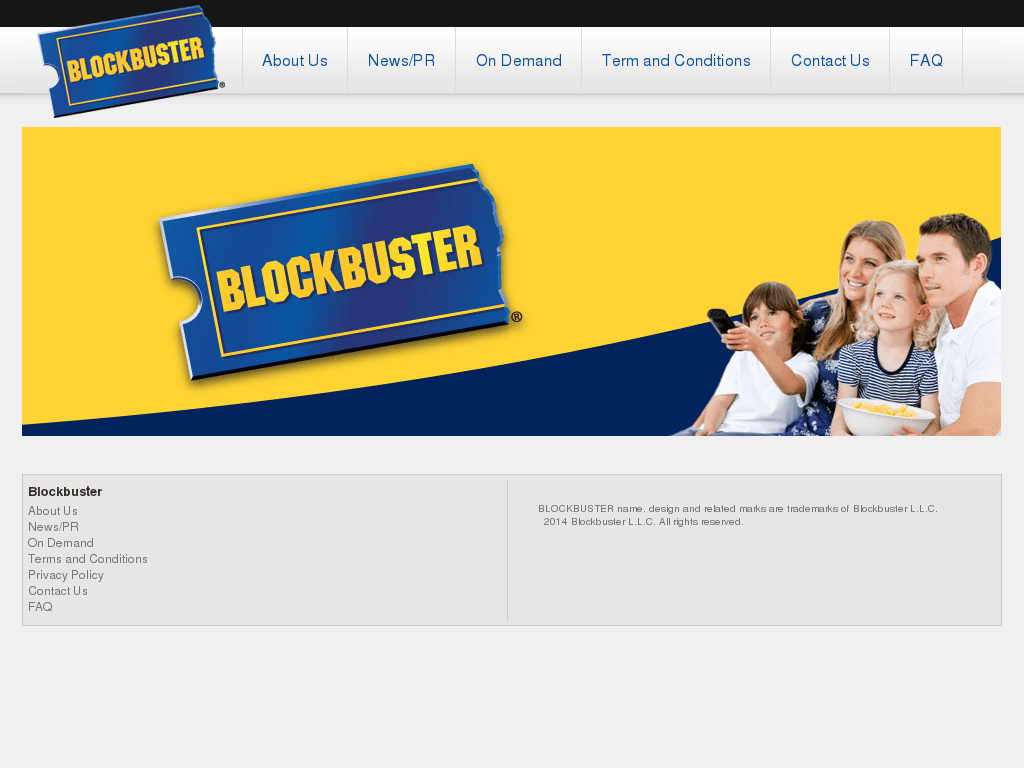This screenshot has width=1024, height=768.
Task: Open News/PR in top navigation
Action: (401, 61)
